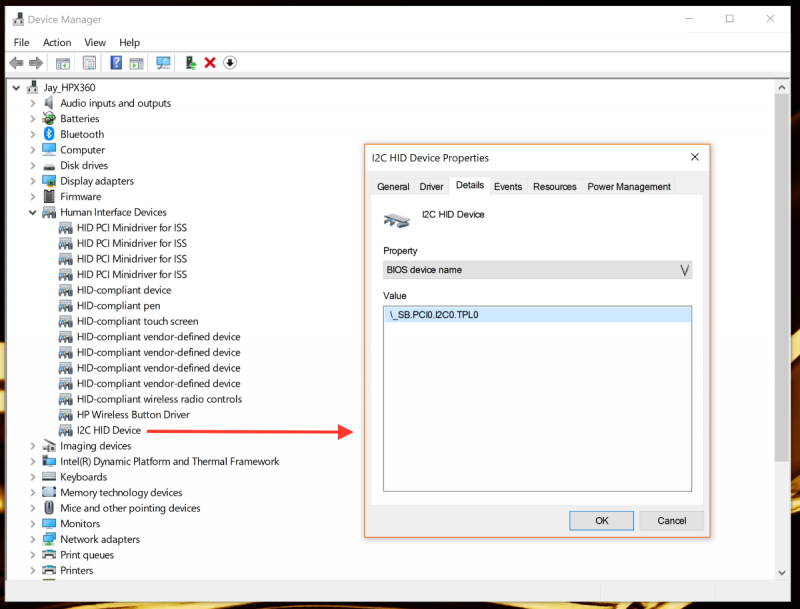Select the Audio inputs and outputs speaker icon

pyautogui.click(x=49, y=103)
